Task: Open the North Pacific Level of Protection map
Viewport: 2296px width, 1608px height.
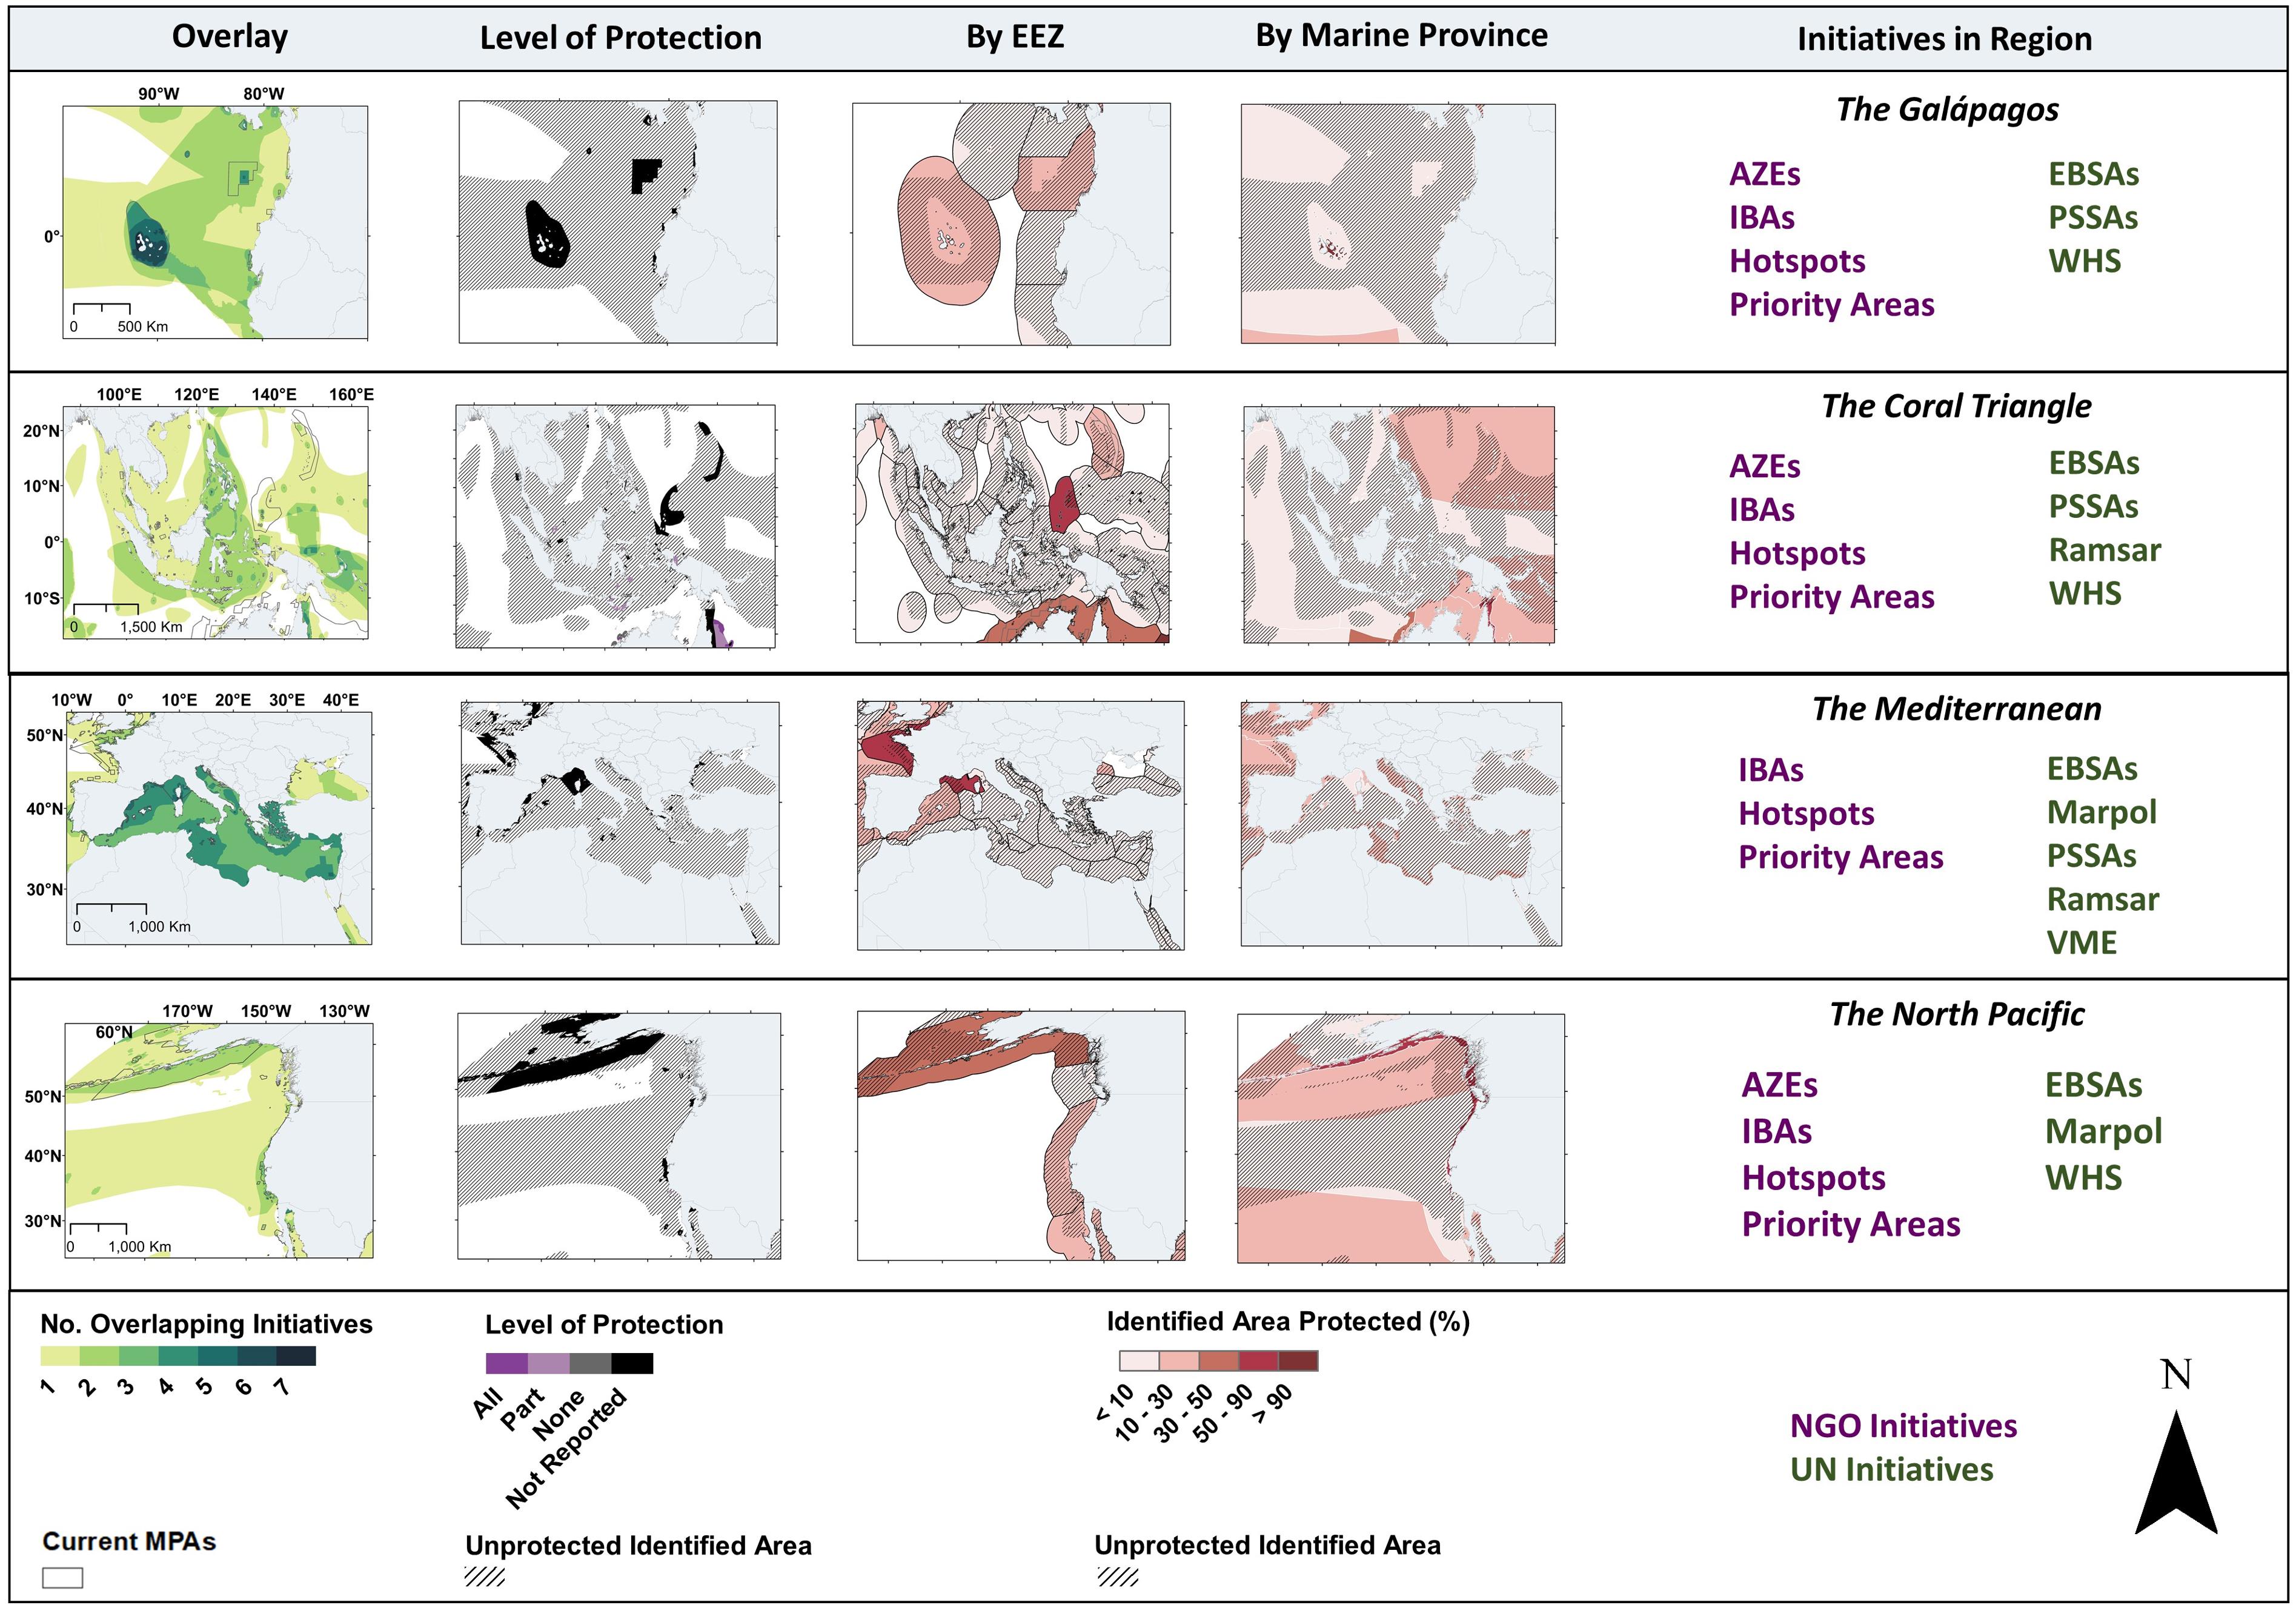Action: 619,1136
